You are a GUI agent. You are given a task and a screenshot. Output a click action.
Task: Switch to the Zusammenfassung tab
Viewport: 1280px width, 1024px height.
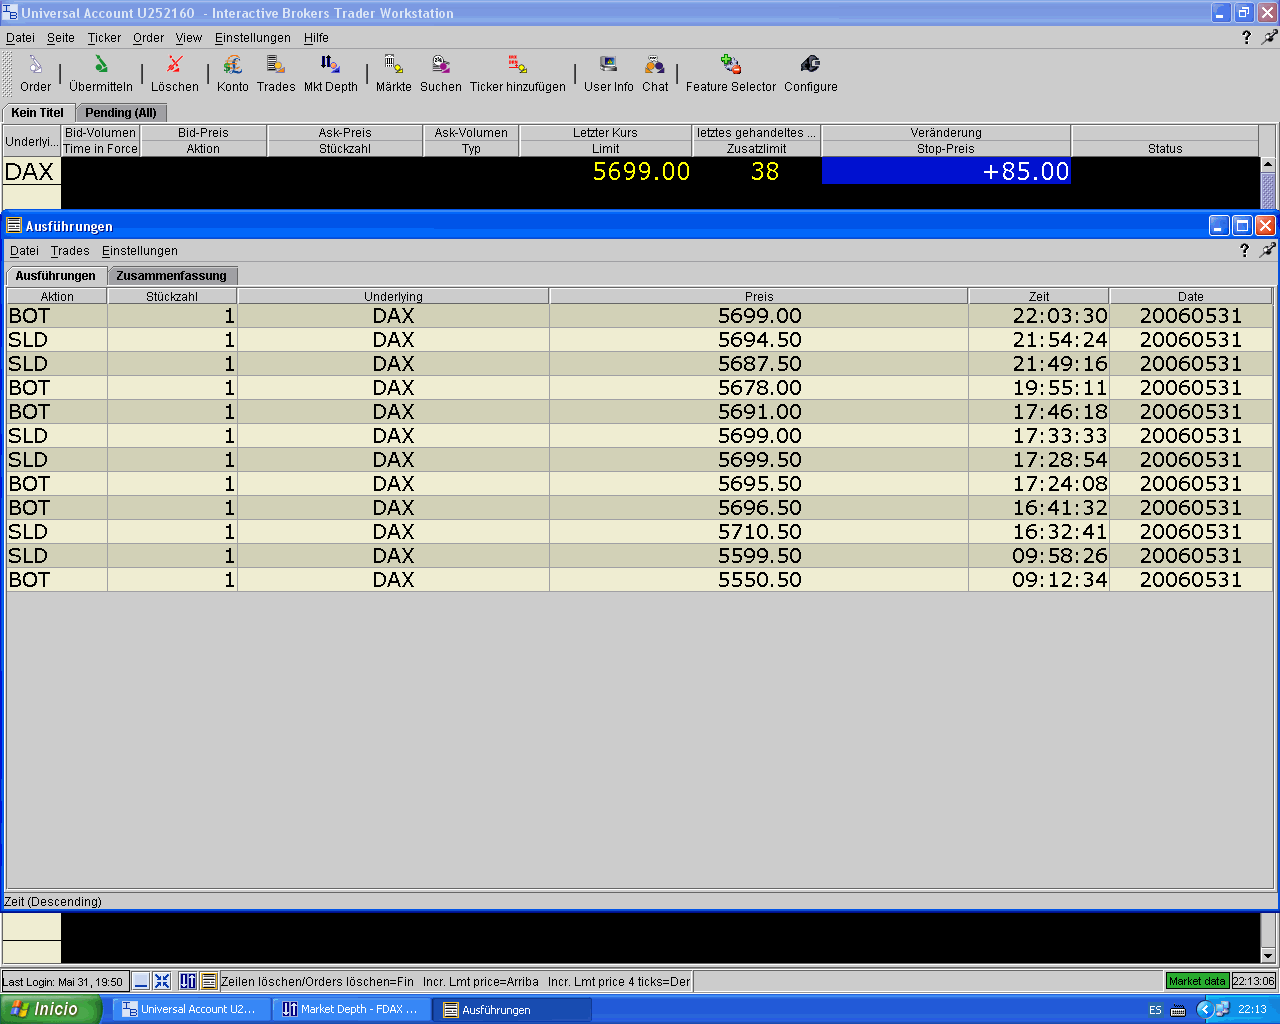(172, 276)
